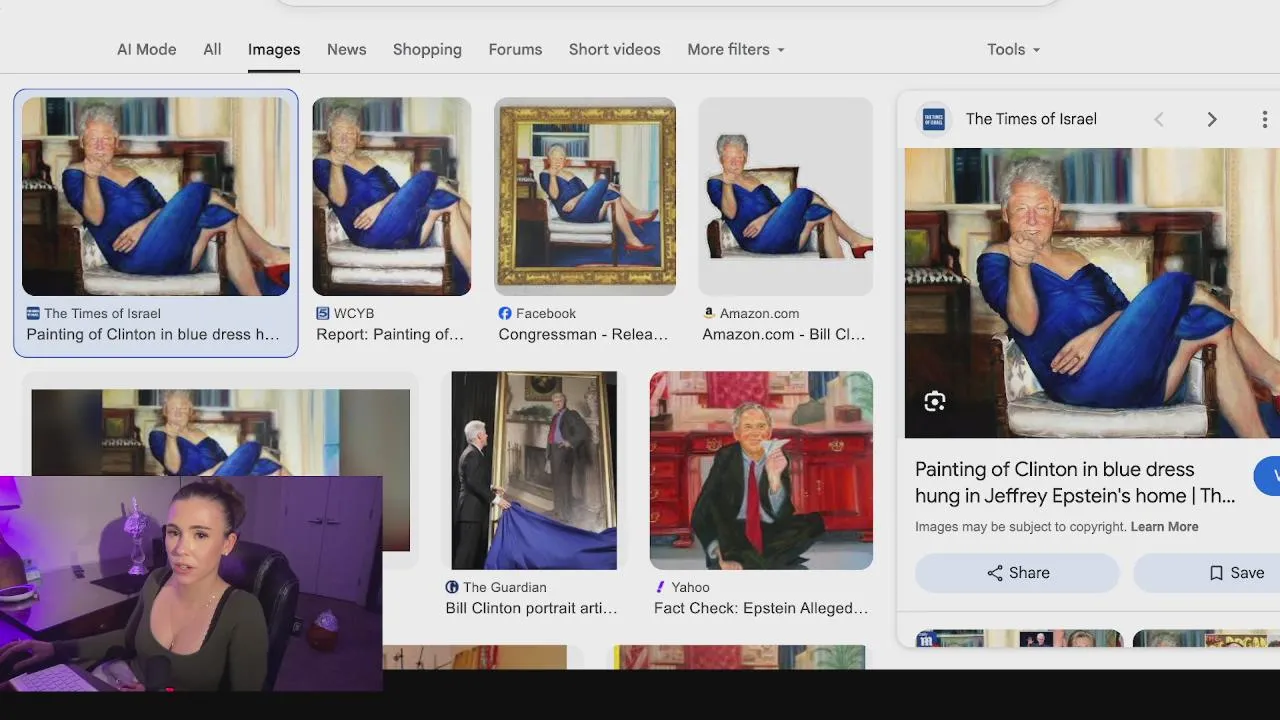Viewport: 1280px width, 720px height.
Task: Click the Google Lens search icon on preview image
Action: click(935, 402)
